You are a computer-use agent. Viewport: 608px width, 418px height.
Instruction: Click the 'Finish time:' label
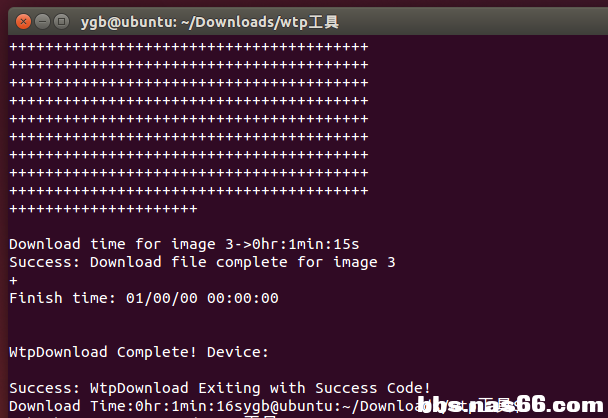pyautogui.click(x=62, y=298)
